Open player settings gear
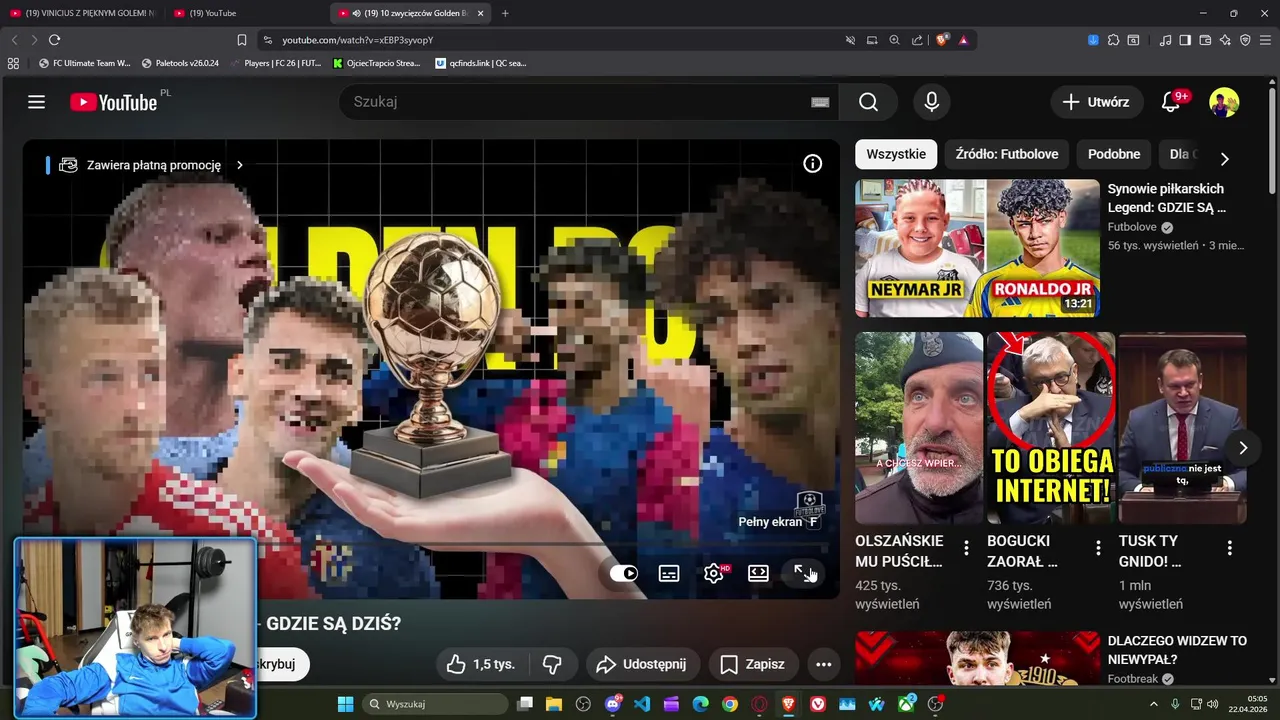This screenshot has width=1280, height=720. [x=714, y=573]
